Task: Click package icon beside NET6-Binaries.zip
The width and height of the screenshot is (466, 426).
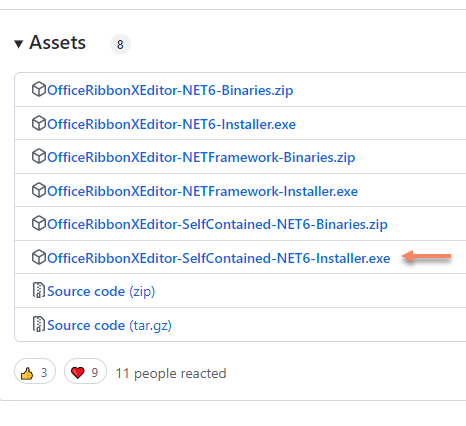Action: pyautogui.click(x=39, y=89)
